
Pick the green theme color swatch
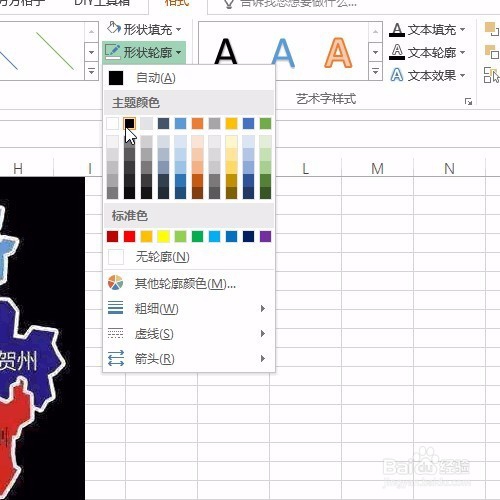(265, 124)
